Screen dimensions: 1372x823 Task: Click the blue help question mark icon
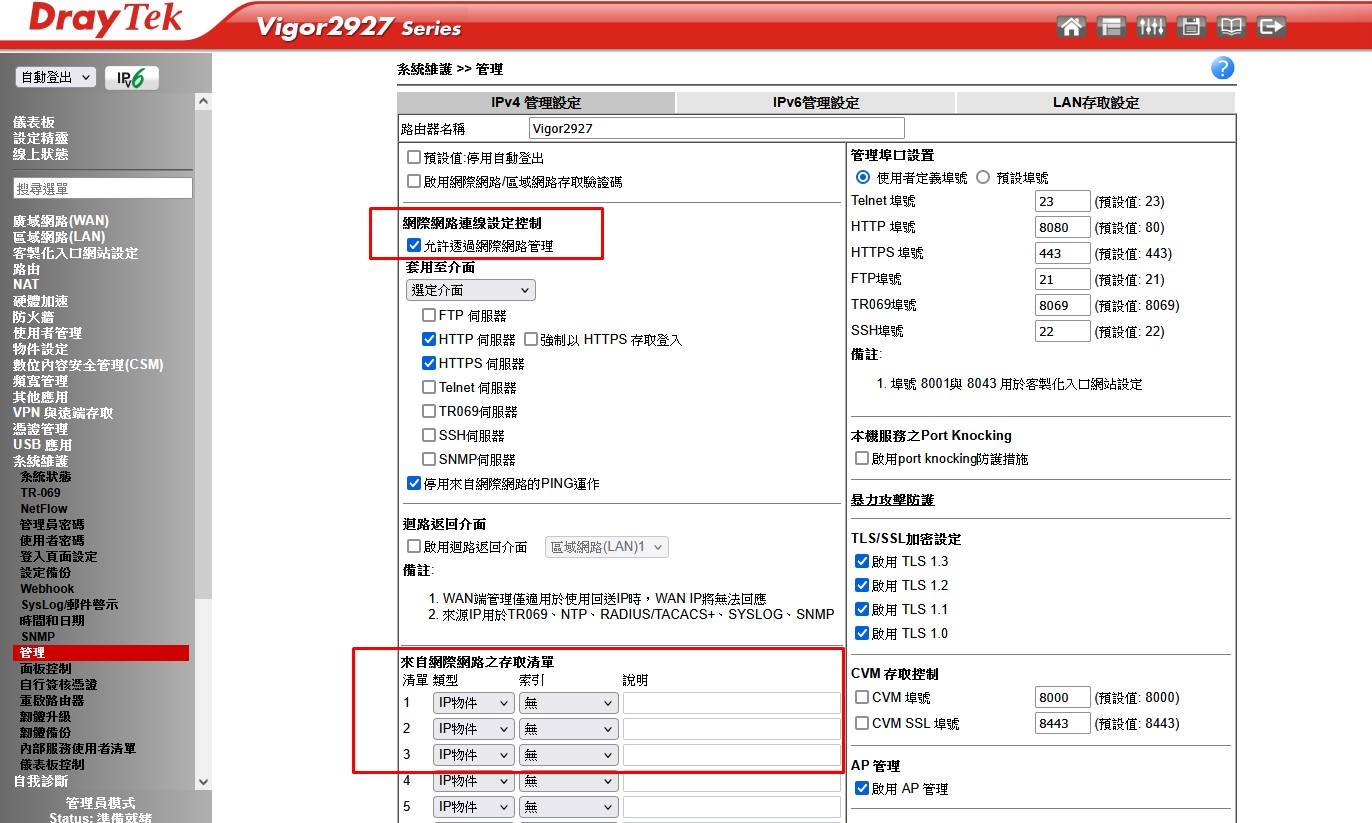pyautogui.click(x=1222, y=68)
